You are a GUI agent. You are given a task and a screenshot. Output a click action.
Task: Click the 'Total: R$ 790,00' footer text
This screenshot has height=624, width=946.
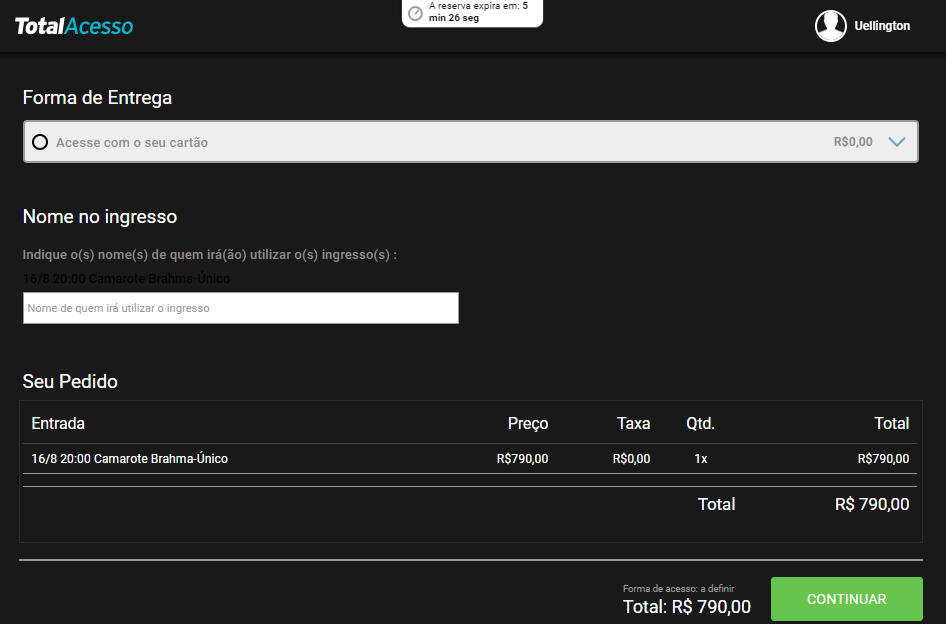(687, 606)
